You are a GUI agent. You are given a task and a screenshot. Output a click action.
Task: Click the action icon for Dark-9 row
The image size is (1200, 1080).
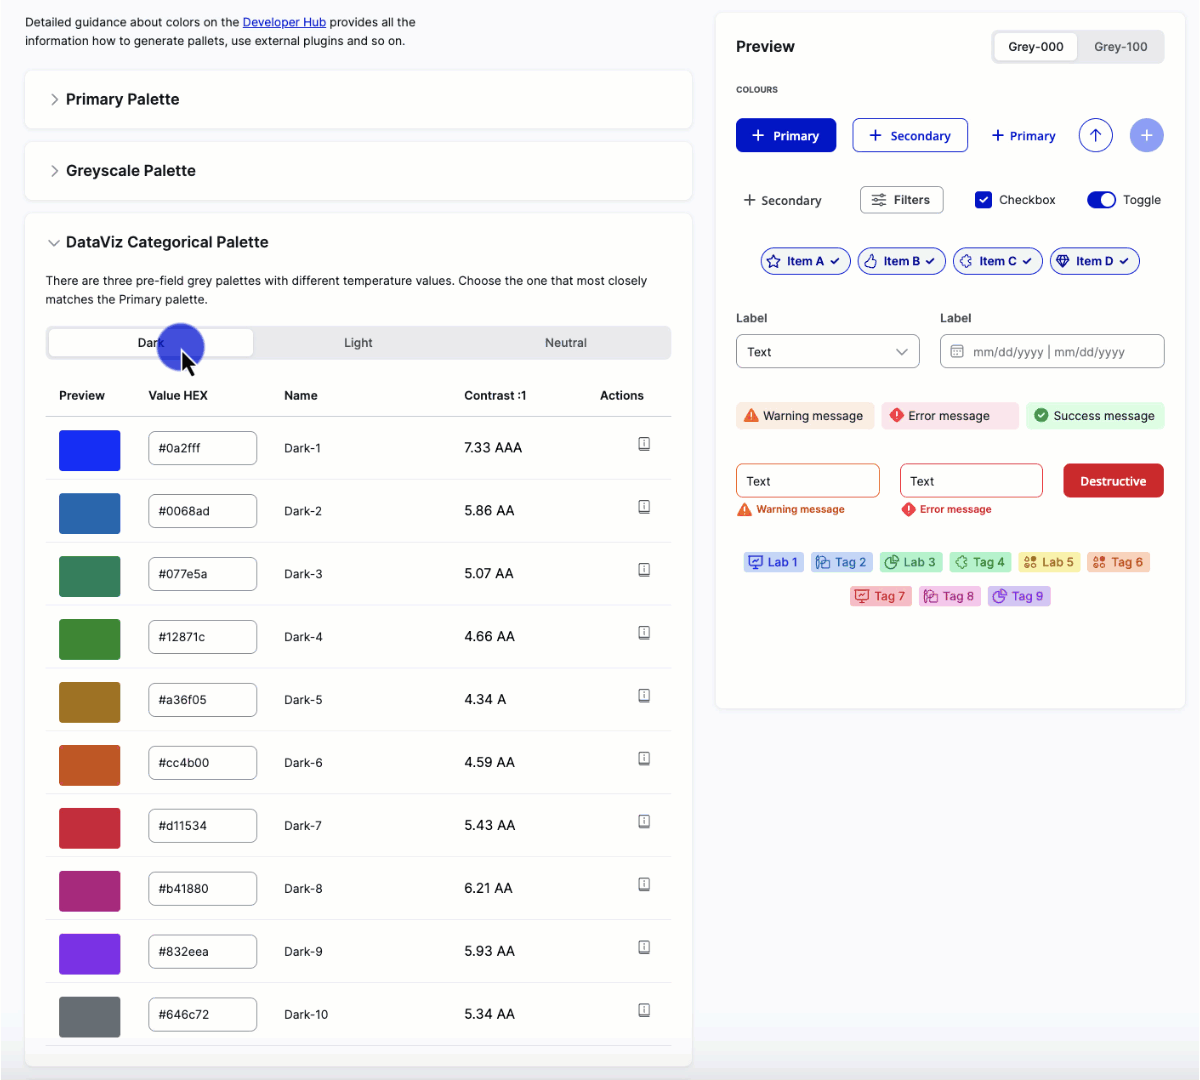[x=644, y=947]
